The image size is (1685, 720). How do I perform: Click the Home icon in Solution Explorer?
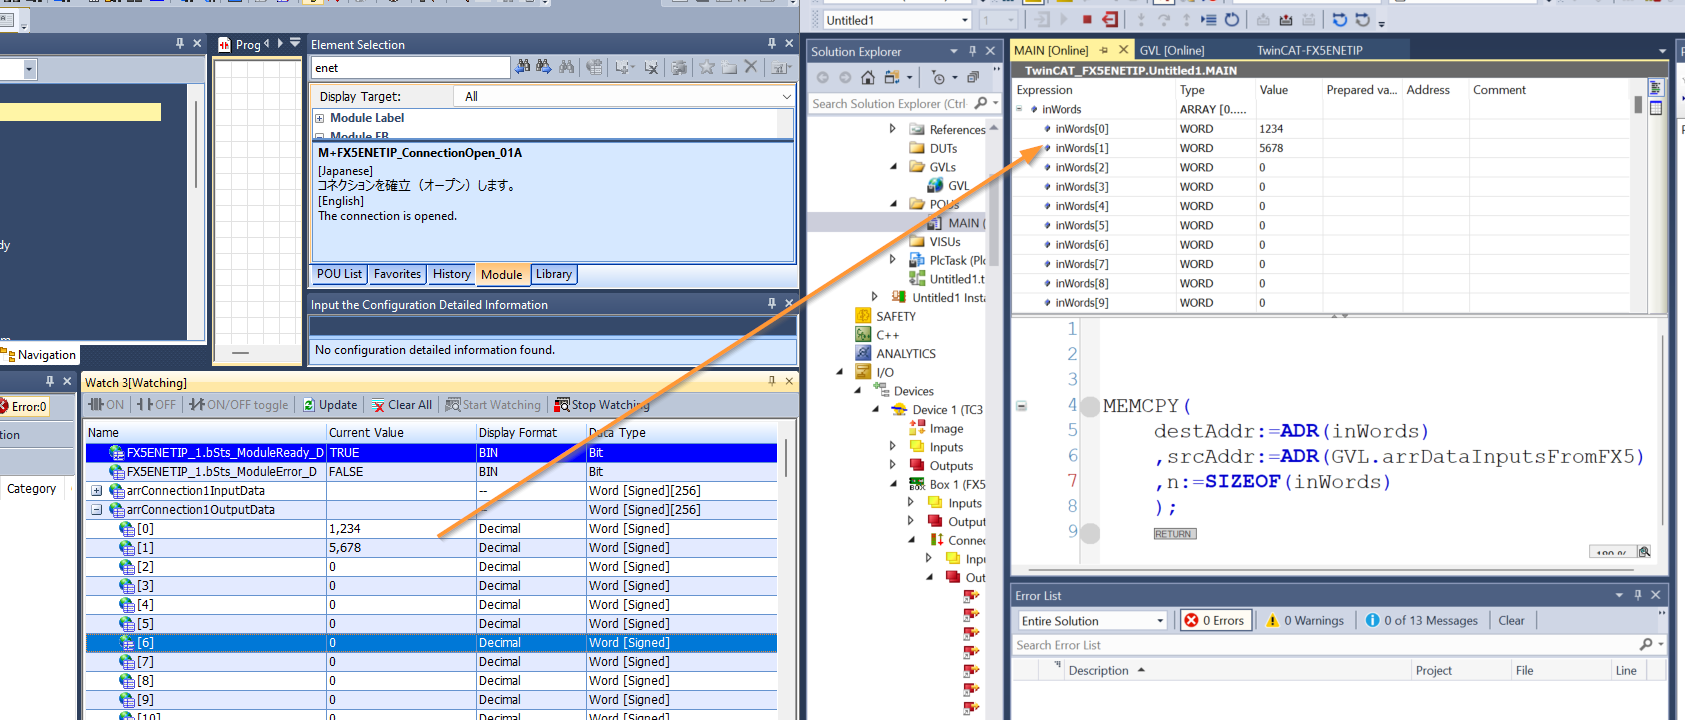868,77
